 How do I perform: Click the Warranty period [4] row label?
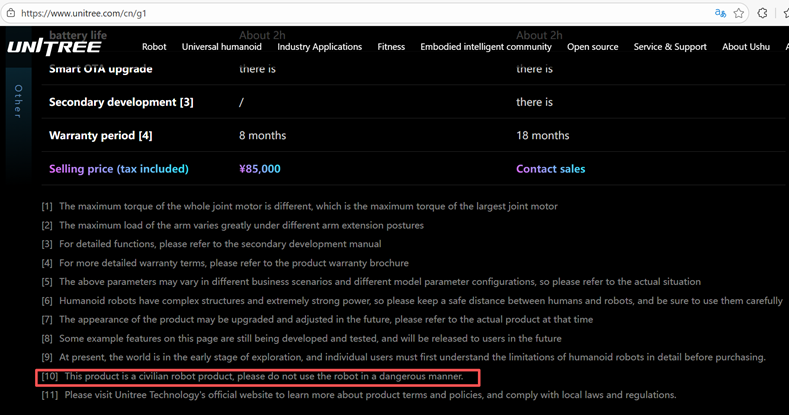click(x=100, y=135)
